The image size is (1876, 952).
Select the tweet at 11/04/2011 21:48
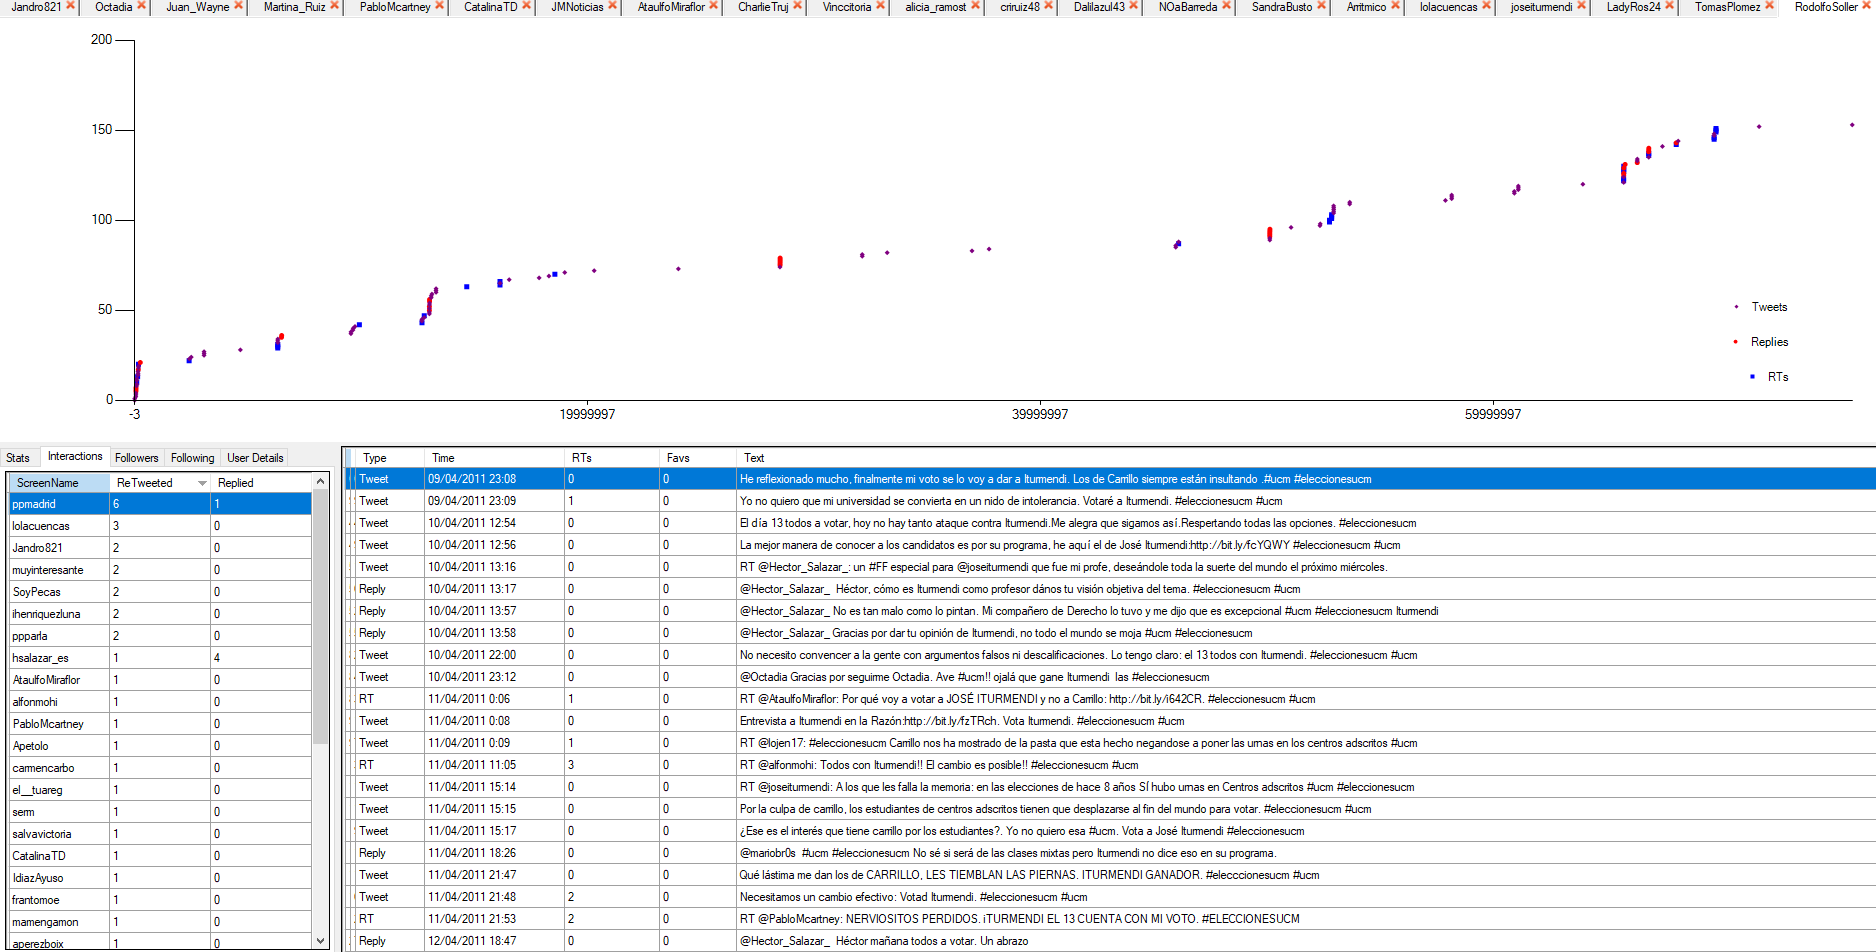(1110, 897)
